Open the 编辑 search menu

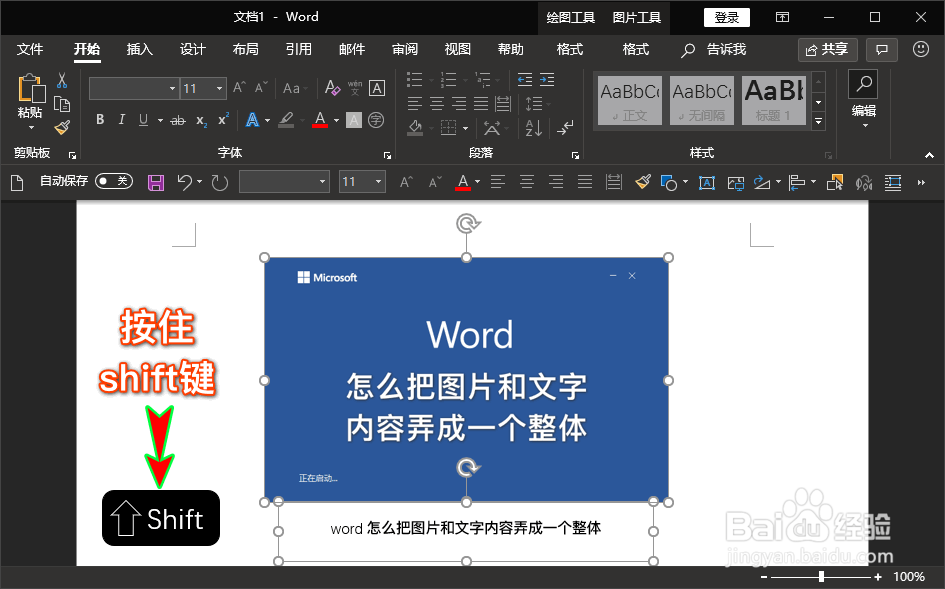click(x=864, y=99)
